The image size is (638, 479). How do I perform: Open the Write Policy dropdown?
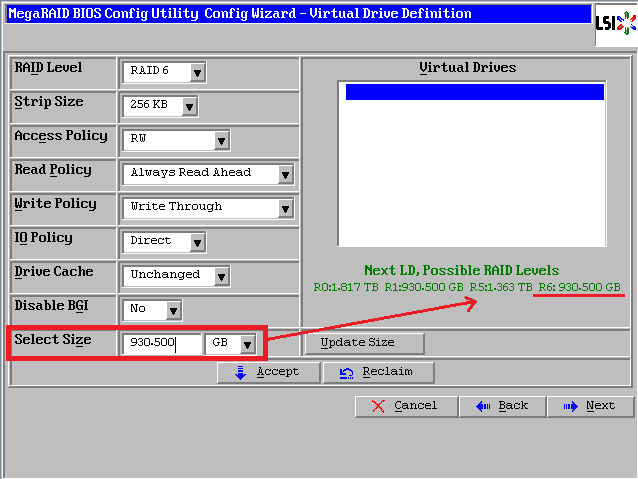point(285,208)
